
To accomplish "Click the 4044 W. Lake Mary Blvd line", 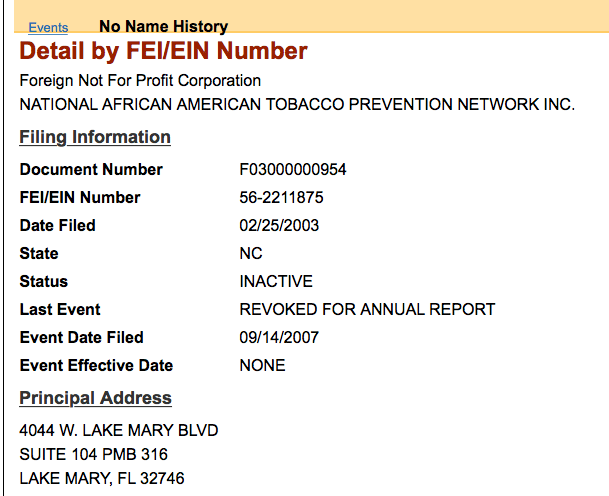I will [x=119, y=430].
